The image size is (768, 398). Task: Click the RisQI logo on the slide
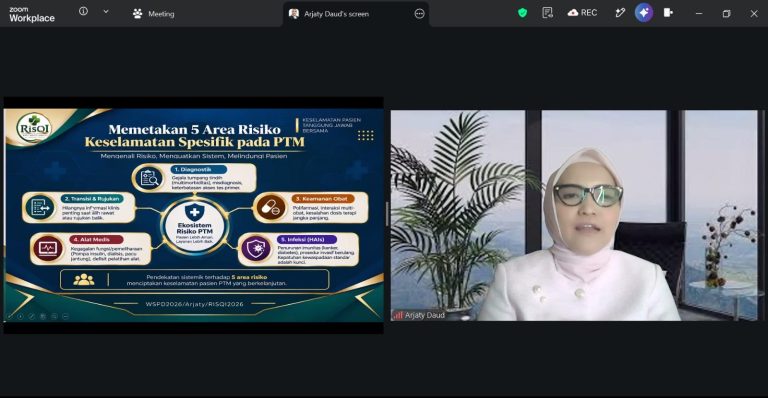(33, 128)
